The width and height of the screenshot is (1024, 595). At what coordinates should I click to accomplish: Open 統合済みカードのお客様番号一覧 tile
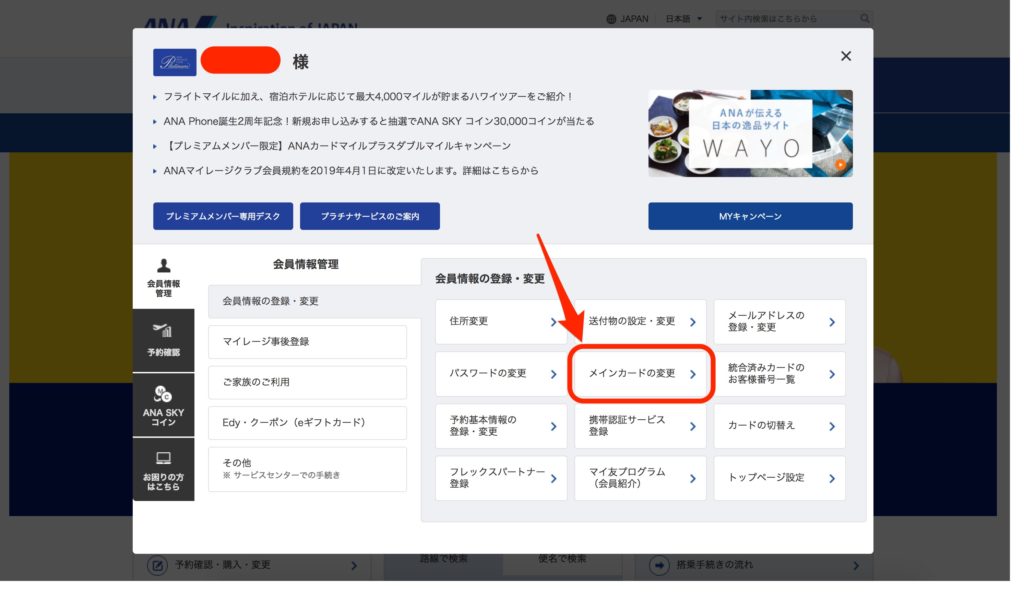(779, 374)
